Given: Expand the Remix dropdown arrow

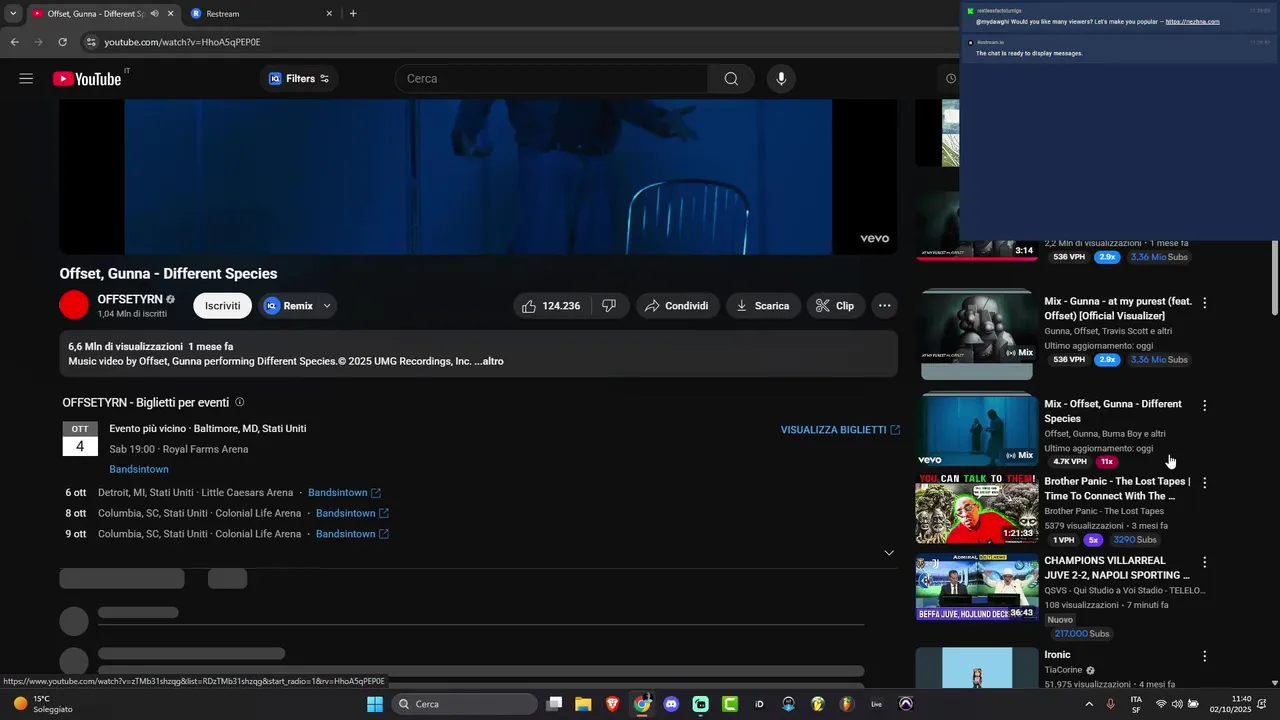Looking at the screenshot, I should pos(326,306).
